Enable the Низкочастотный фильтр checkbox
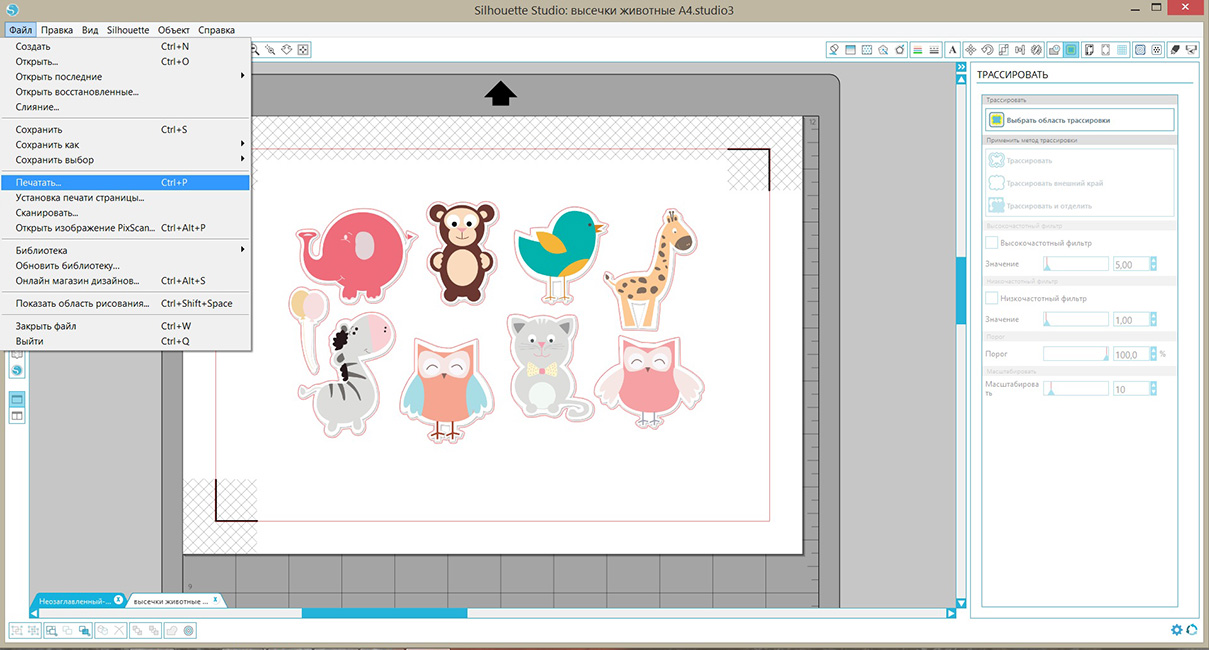 point(991,298)
